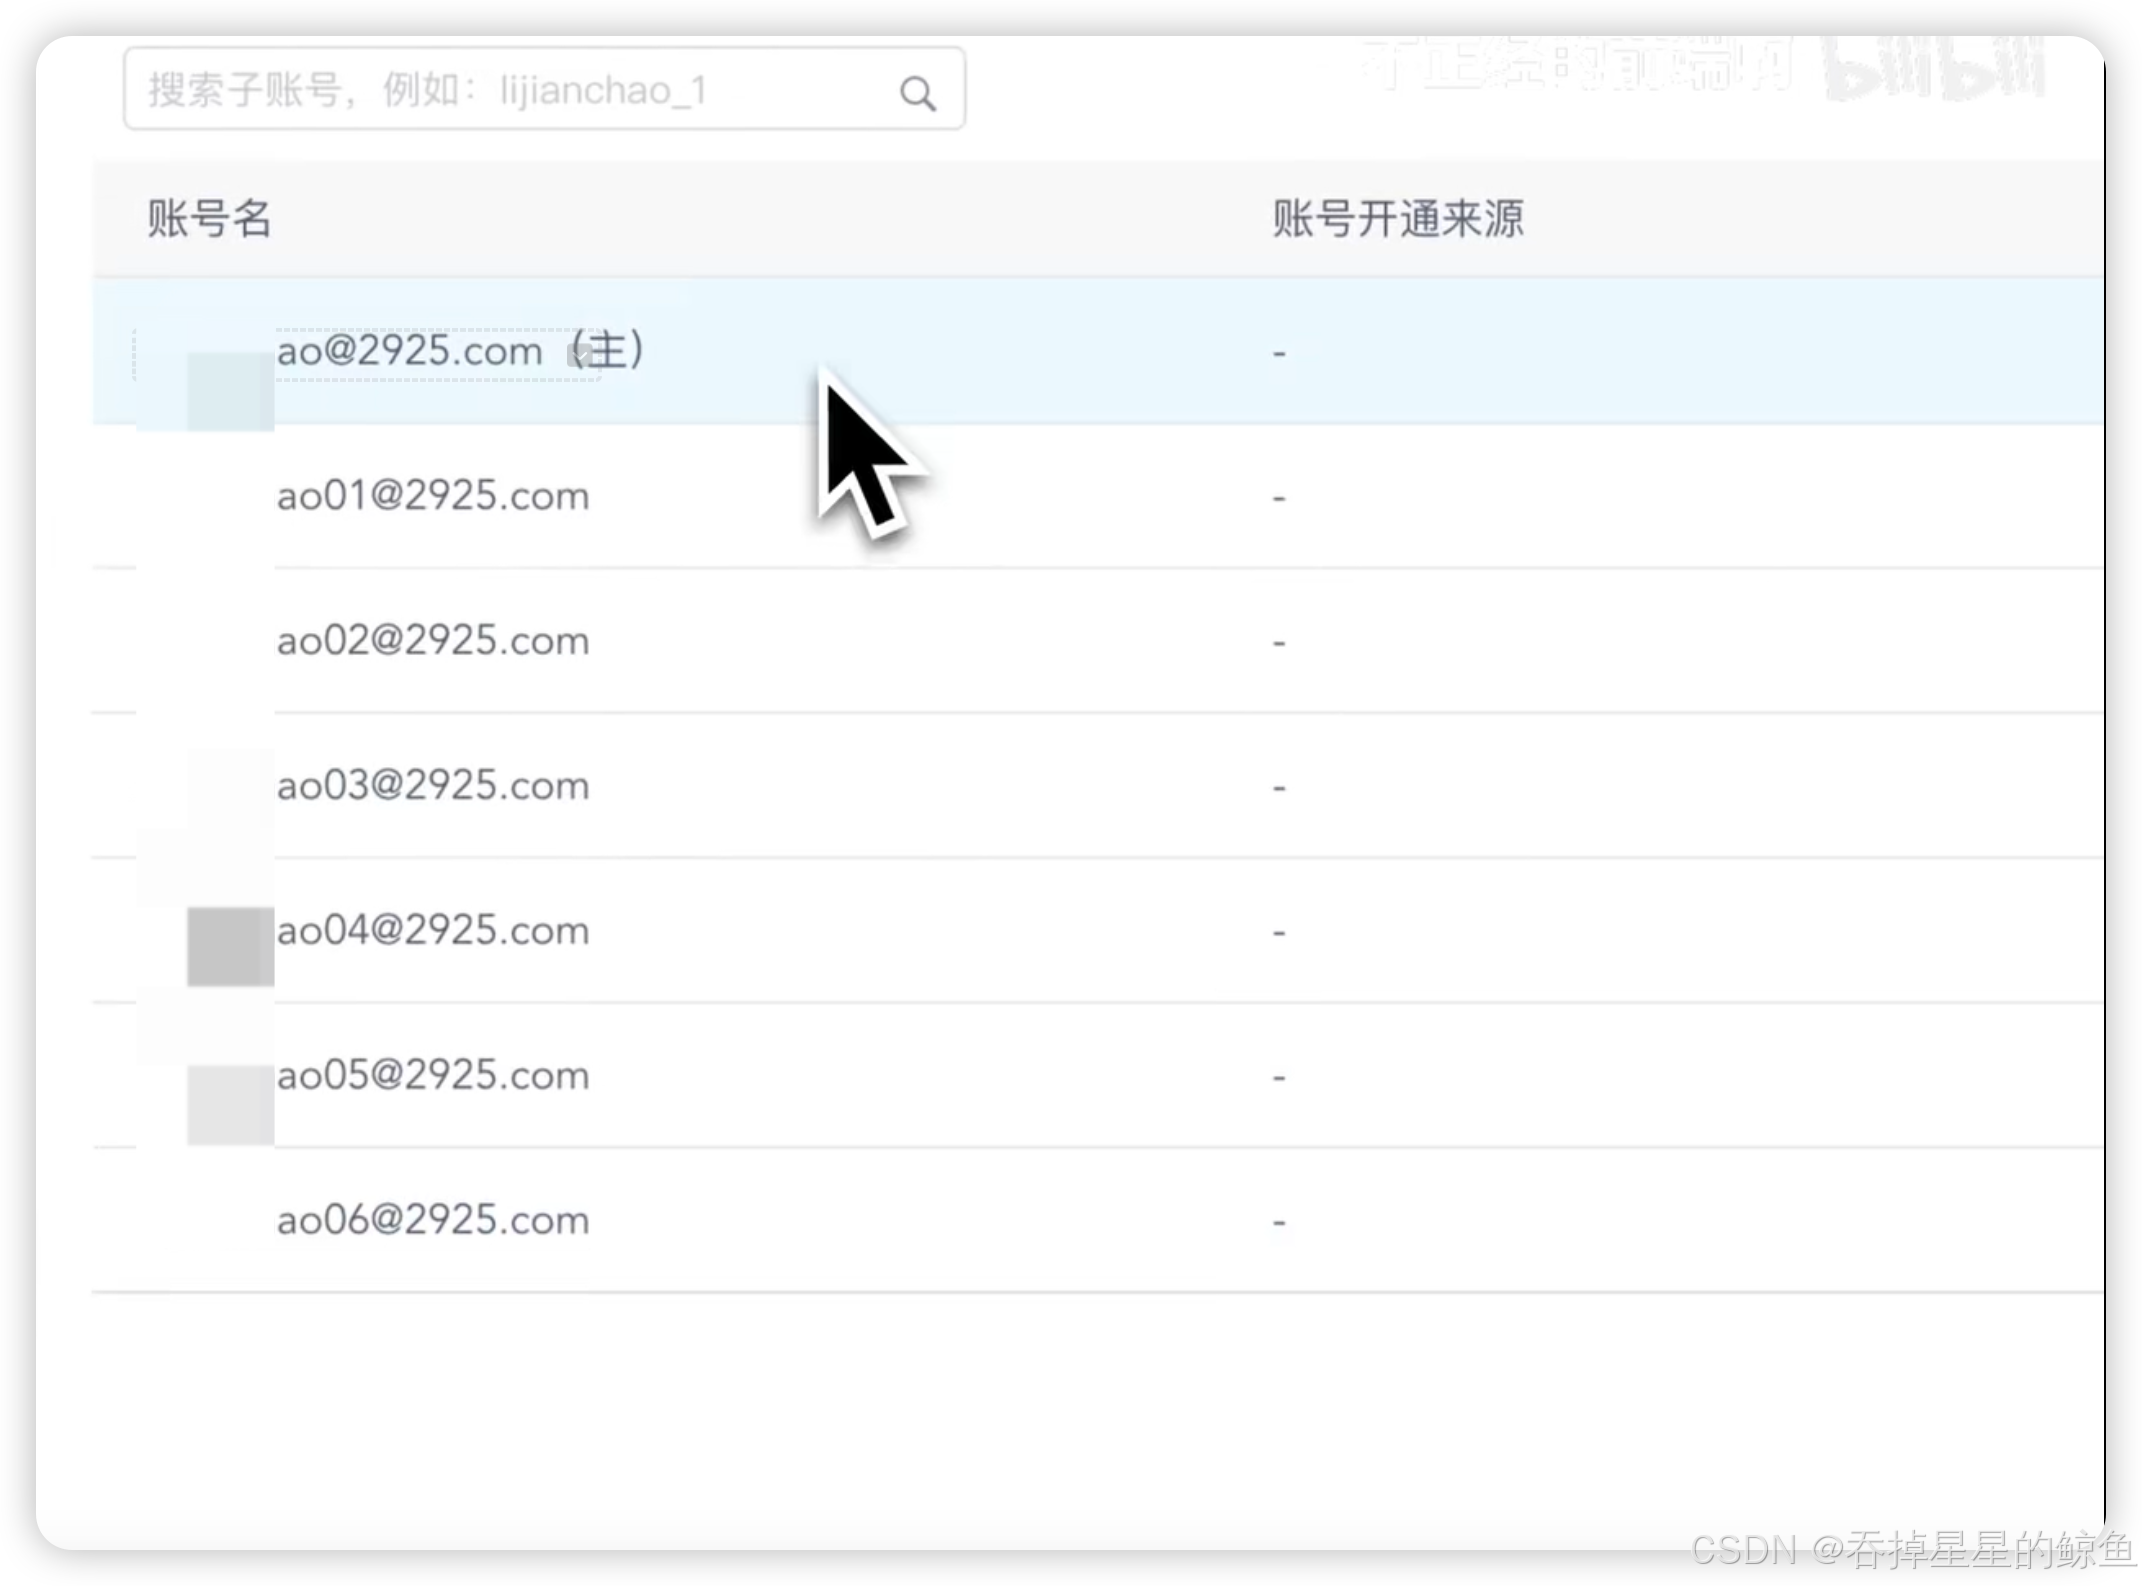Click the bilibili watermark logo top right

point(1932,68)
